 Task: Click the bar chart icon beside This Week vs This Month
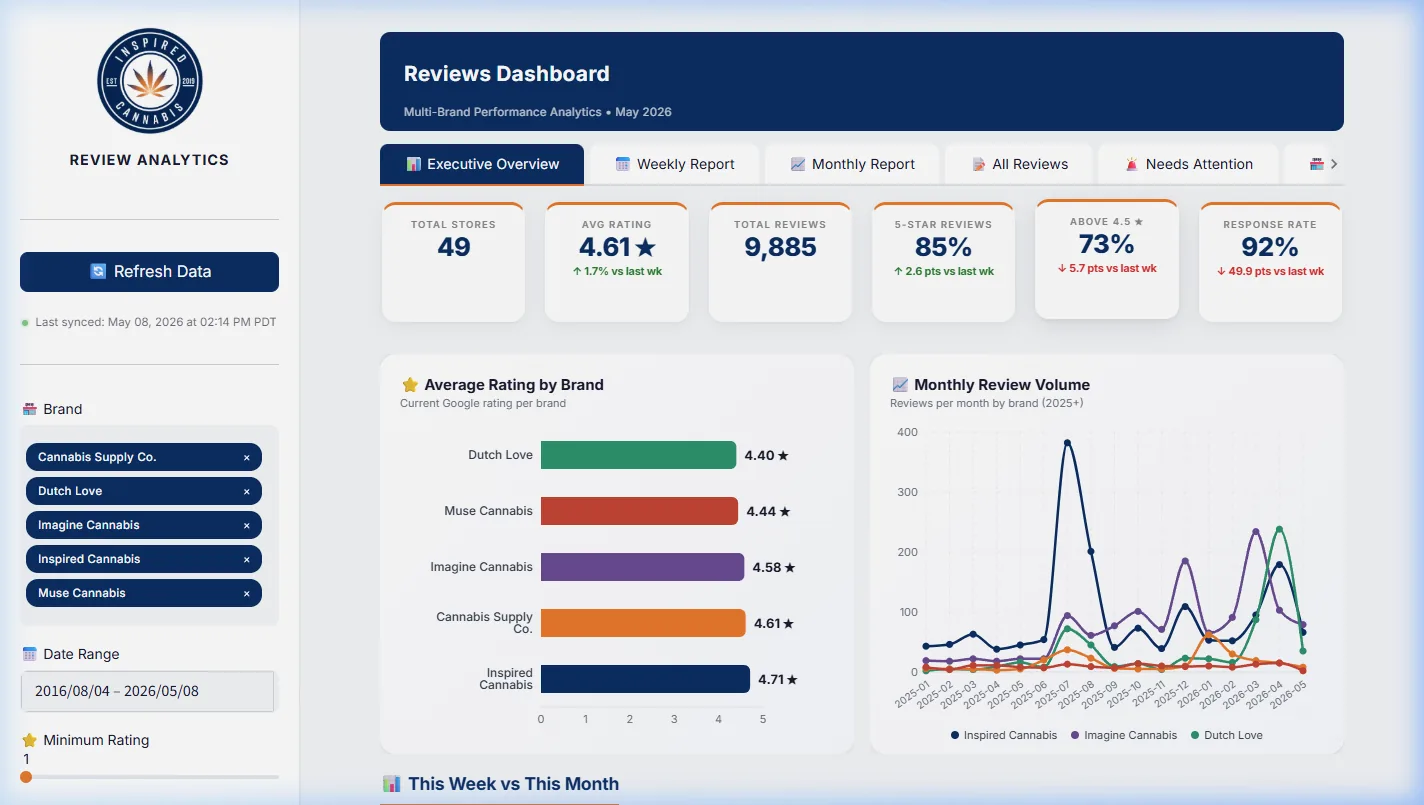391,784
